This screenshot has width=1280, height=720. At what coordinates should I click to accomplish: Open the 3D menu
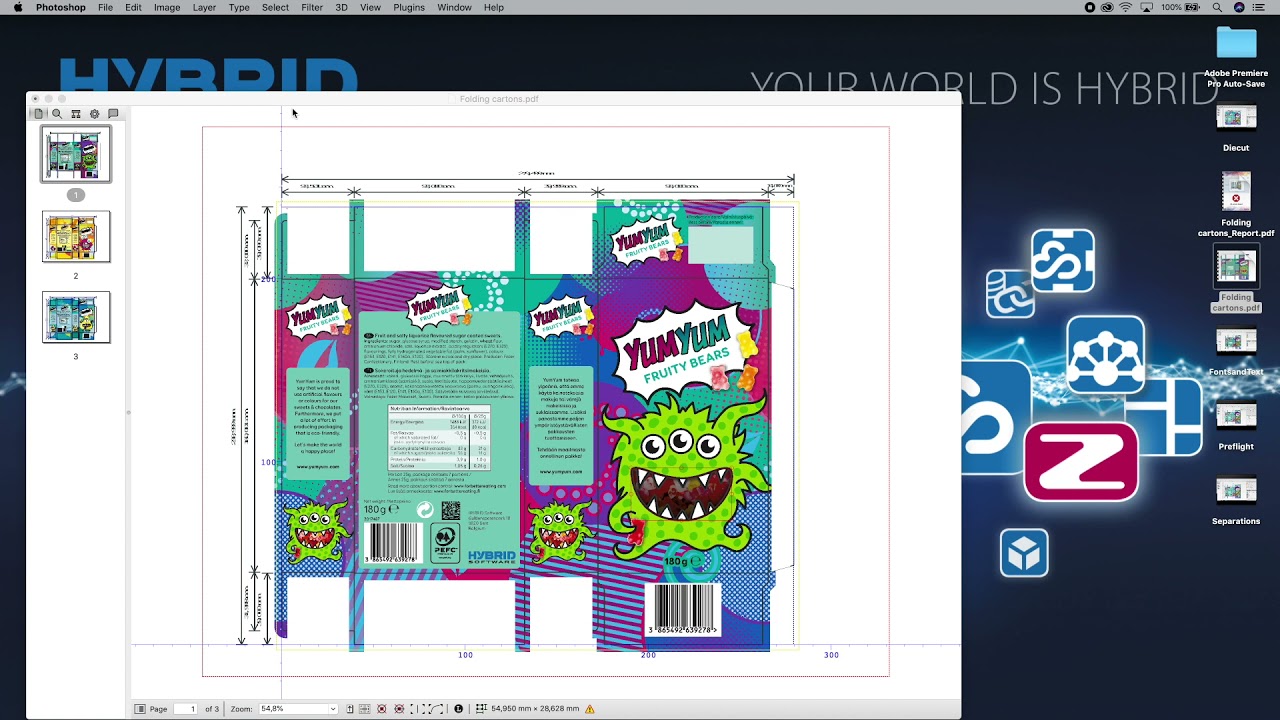pyautogui.click(x=341, y=7)
